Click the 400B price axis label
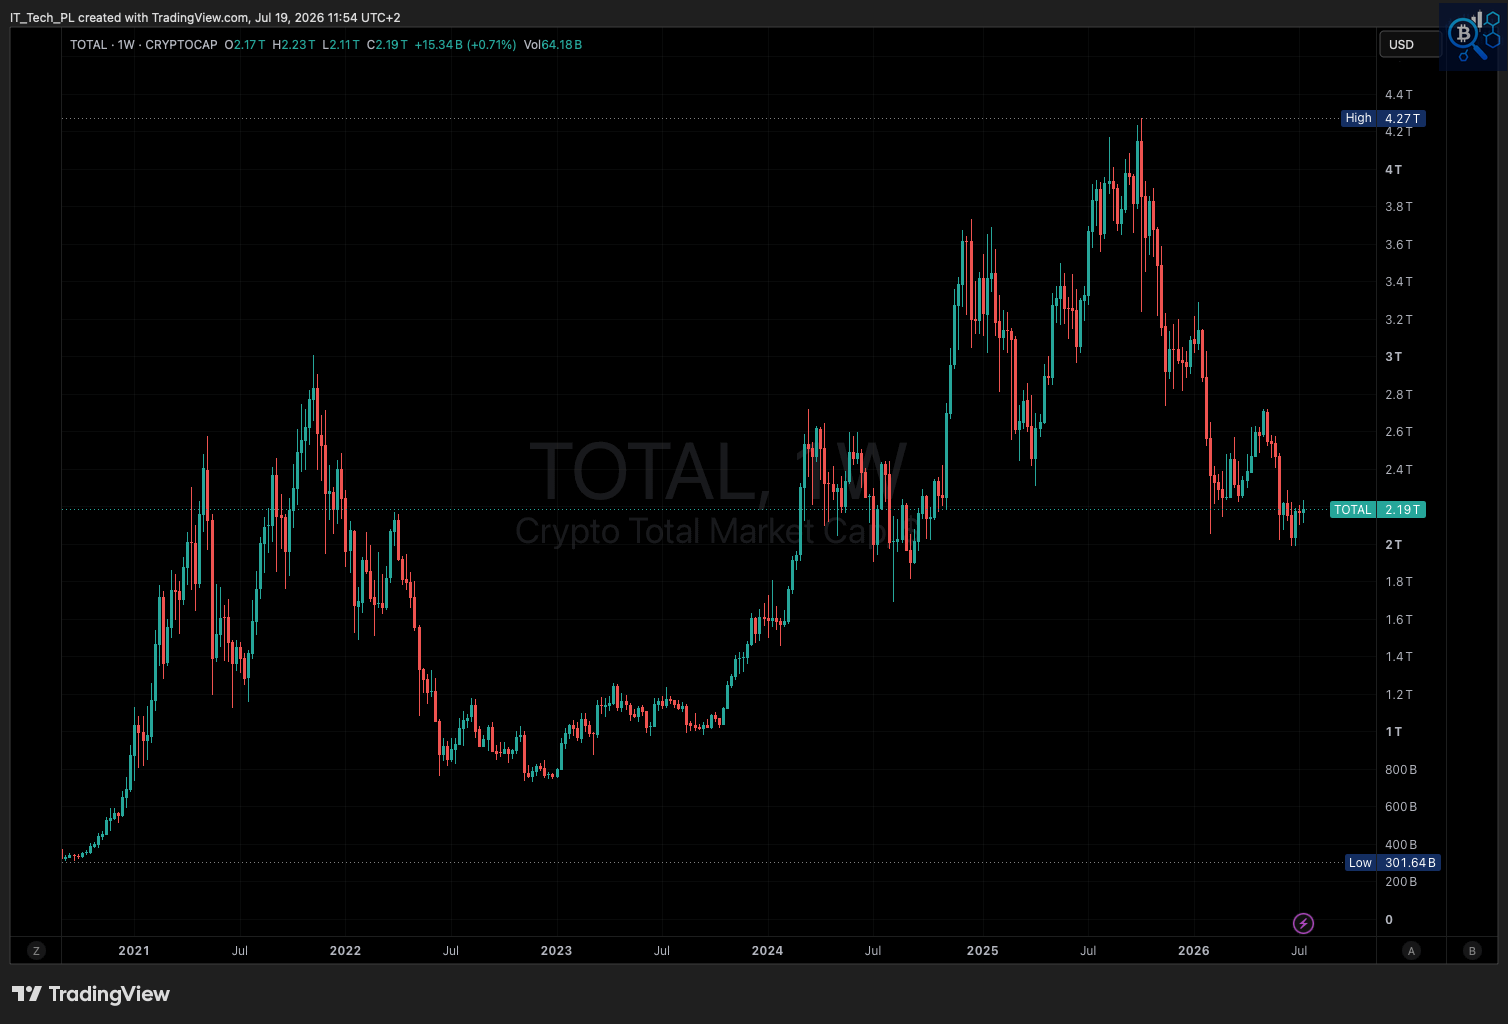 1401,845
